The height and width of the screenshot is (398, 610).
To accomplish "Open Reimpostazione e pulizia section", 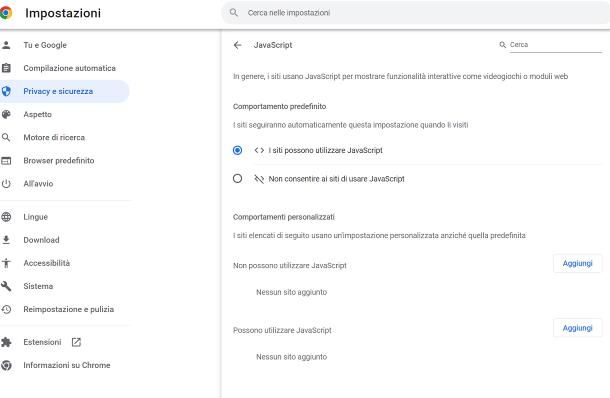I will tap(64, 309).
